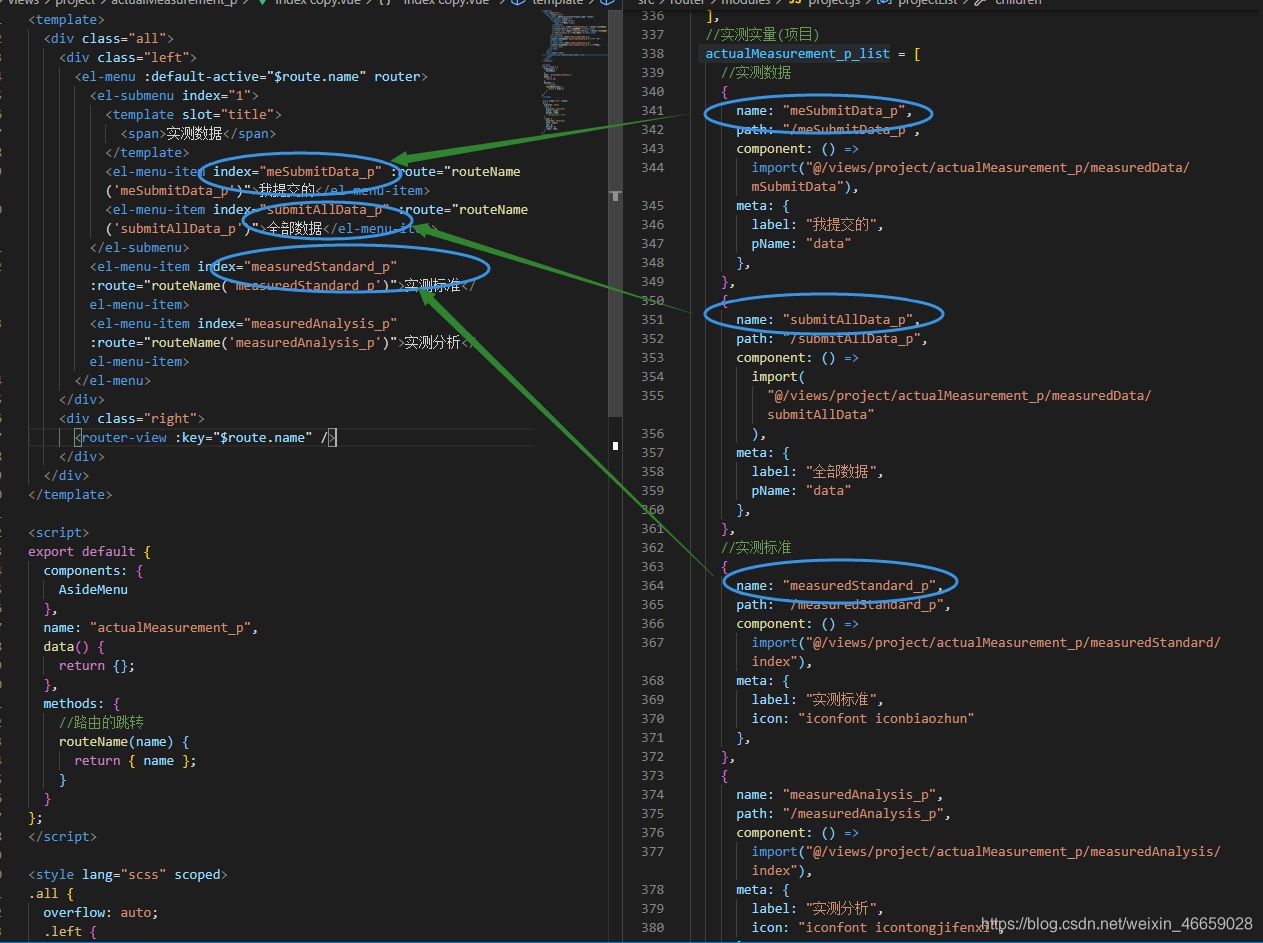Click the //实测数据 comment on line 339

coord(756,72)
